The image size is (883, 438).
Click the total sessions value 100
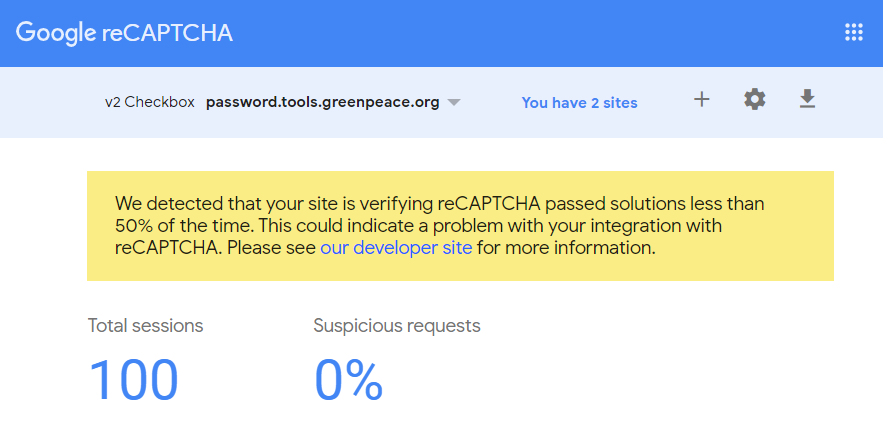click(x=133, y=380)
